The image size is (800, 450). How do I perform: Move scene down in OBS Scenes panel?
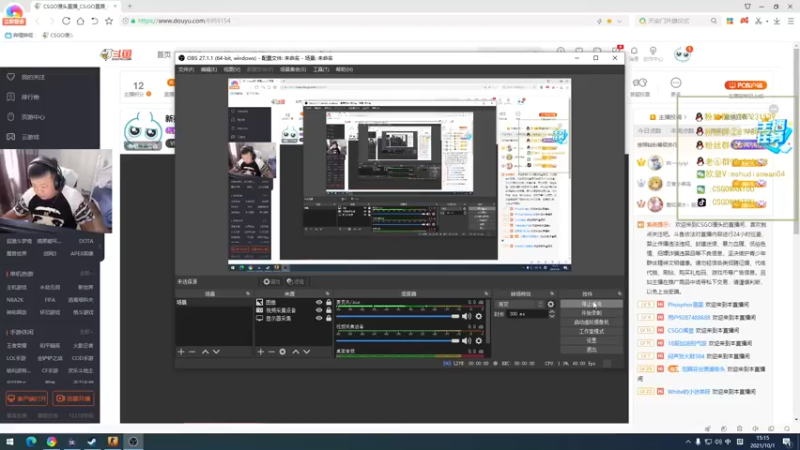[x=216, y=352]
